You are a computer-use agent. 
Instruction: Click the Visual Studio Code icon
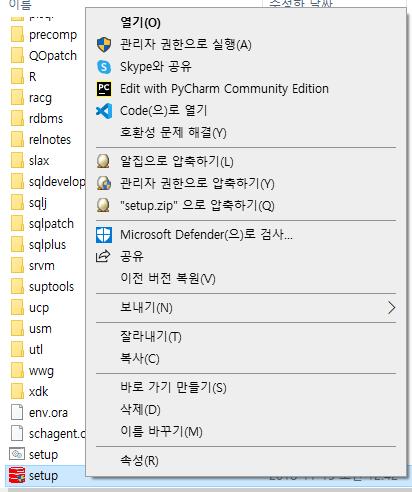(104, 111)
